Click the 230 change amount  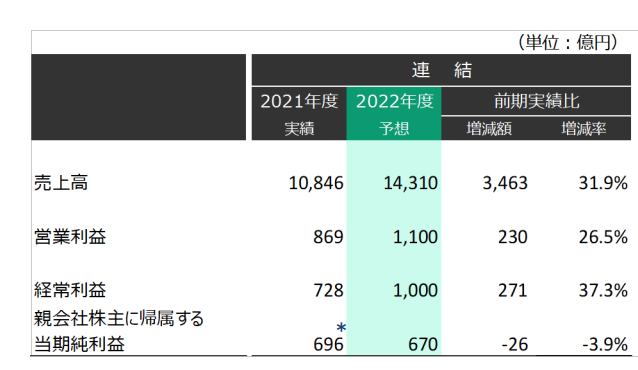click(513, 237)
